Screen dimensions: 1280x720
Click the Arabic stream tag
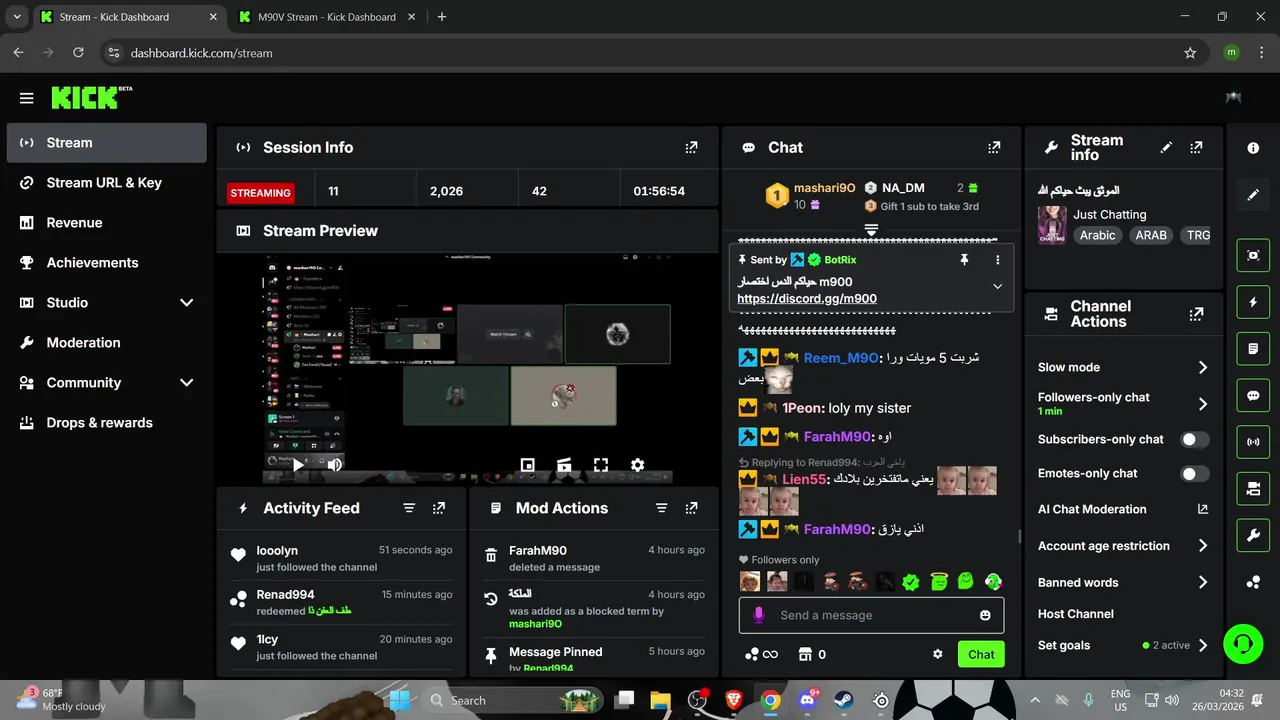[x=1097, y=235]
